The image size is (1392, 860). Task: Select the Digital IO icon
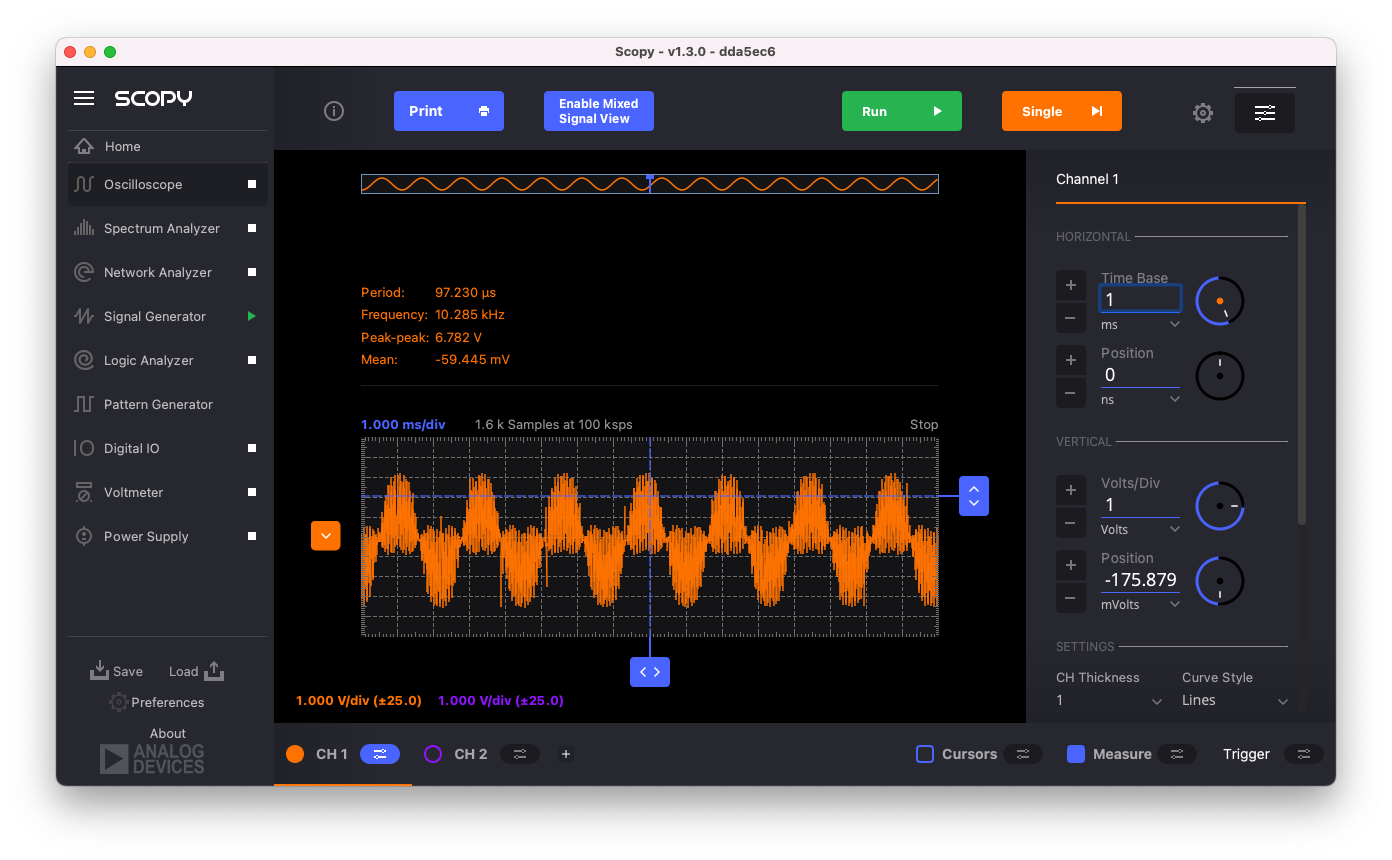pyautogui.click(x=84, y=448)
